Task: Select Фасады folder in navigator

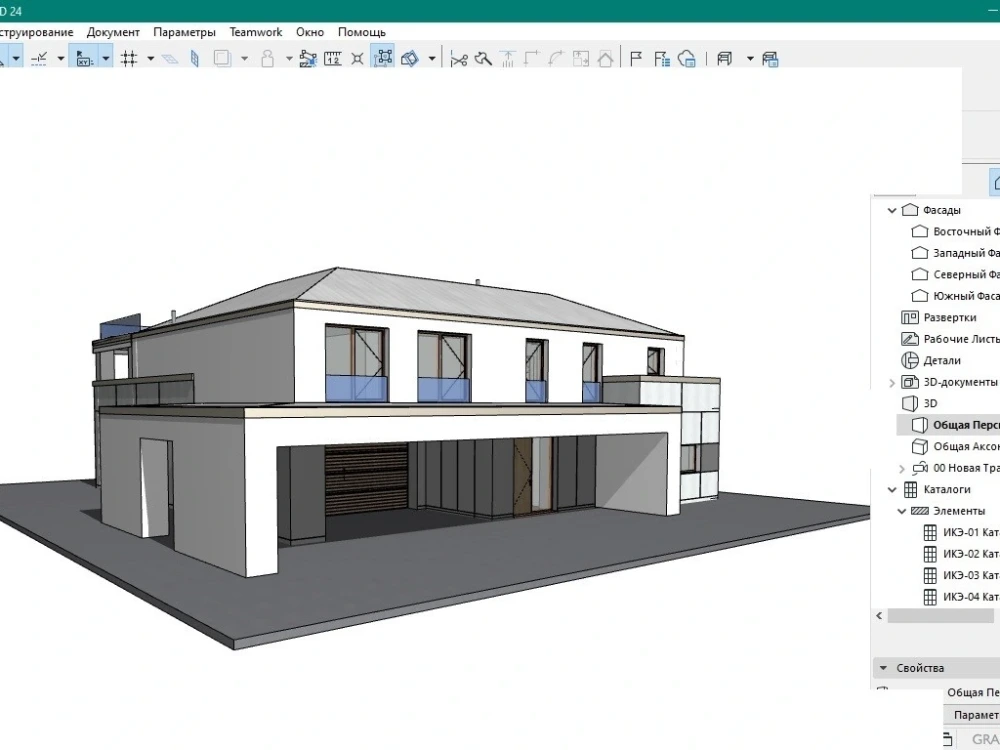Action: point(941,210)
